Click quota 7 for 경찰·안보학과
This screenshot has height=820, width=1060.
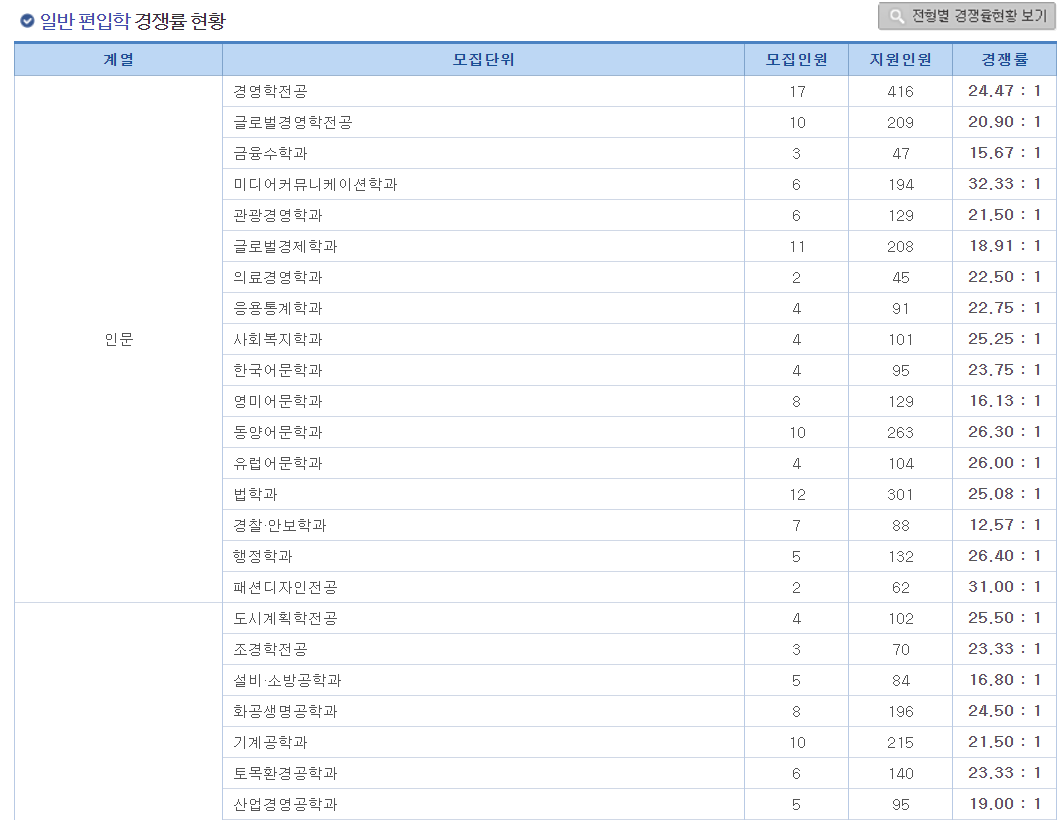point(796,526)
